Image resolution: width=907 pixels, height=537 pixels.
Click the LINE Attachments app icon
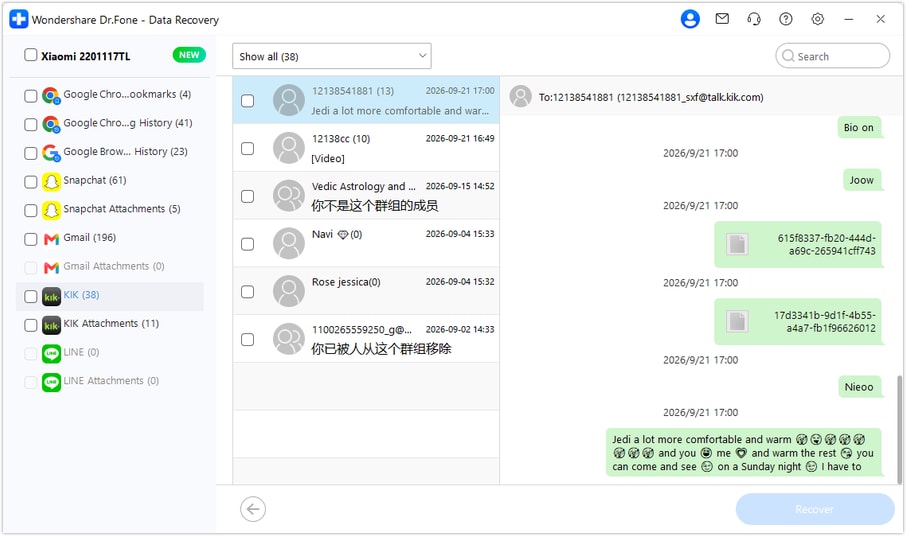51,382
